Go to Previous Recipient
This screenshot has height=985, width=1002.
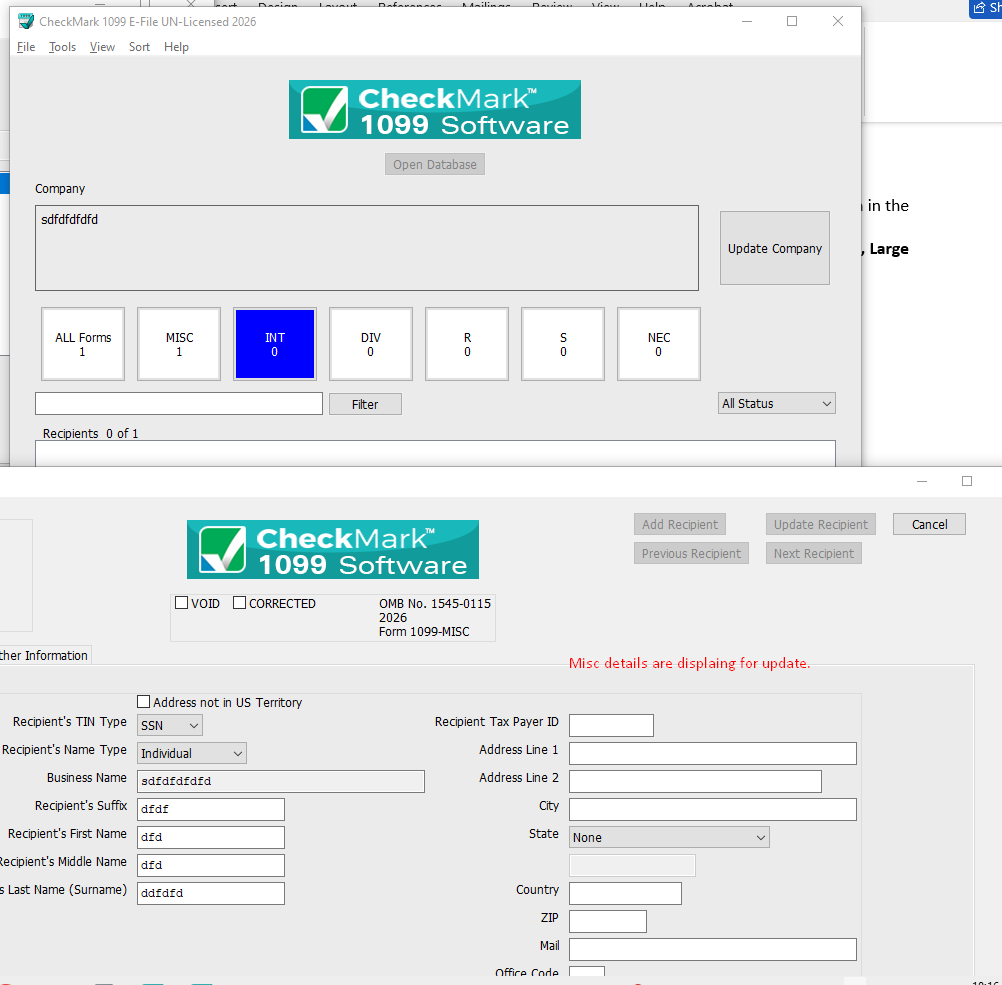point(691,554)
